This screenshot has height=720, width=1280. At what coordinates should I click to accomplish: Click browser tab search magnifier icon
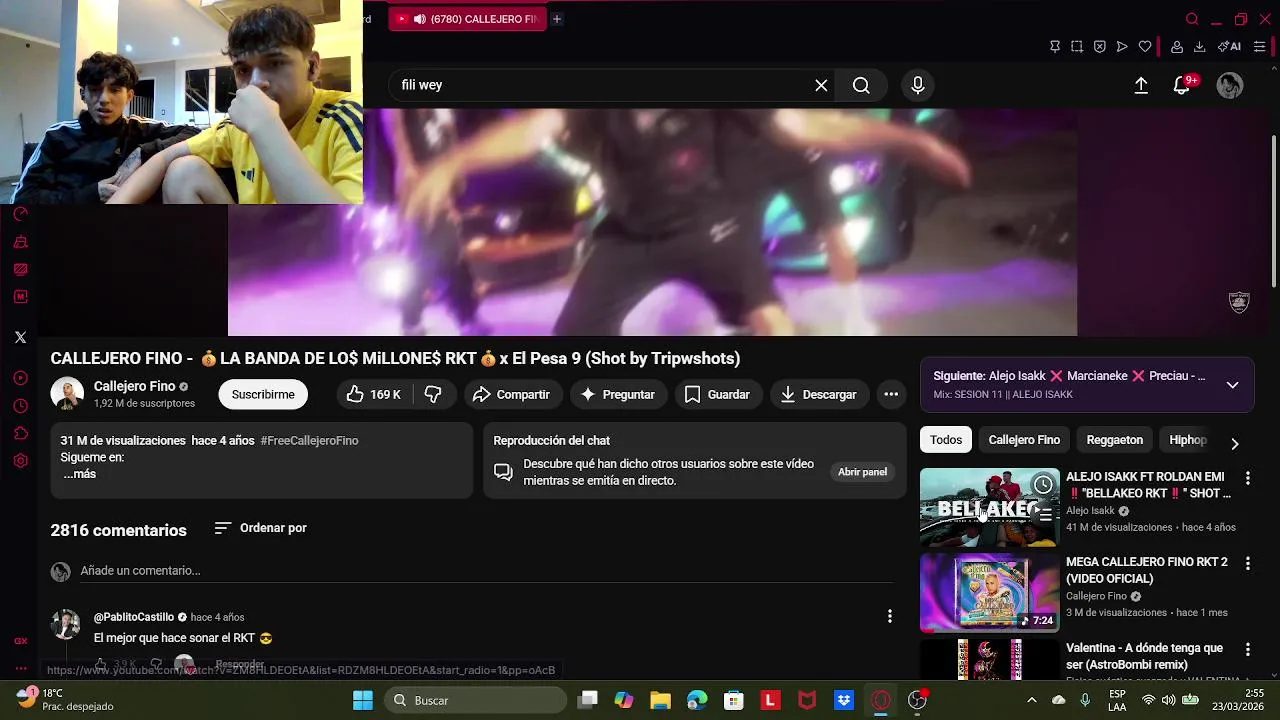[x=1192, y=19]
